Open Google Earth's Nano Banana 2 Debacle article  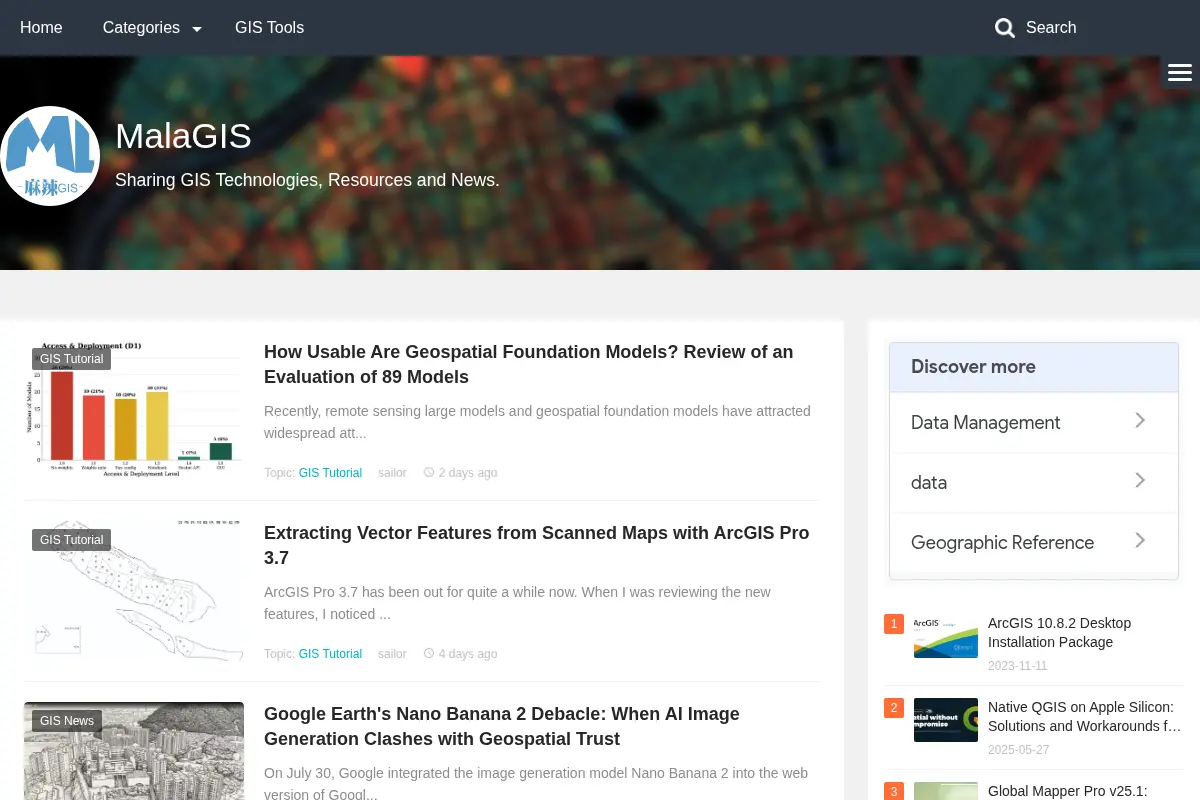(502, 726)
